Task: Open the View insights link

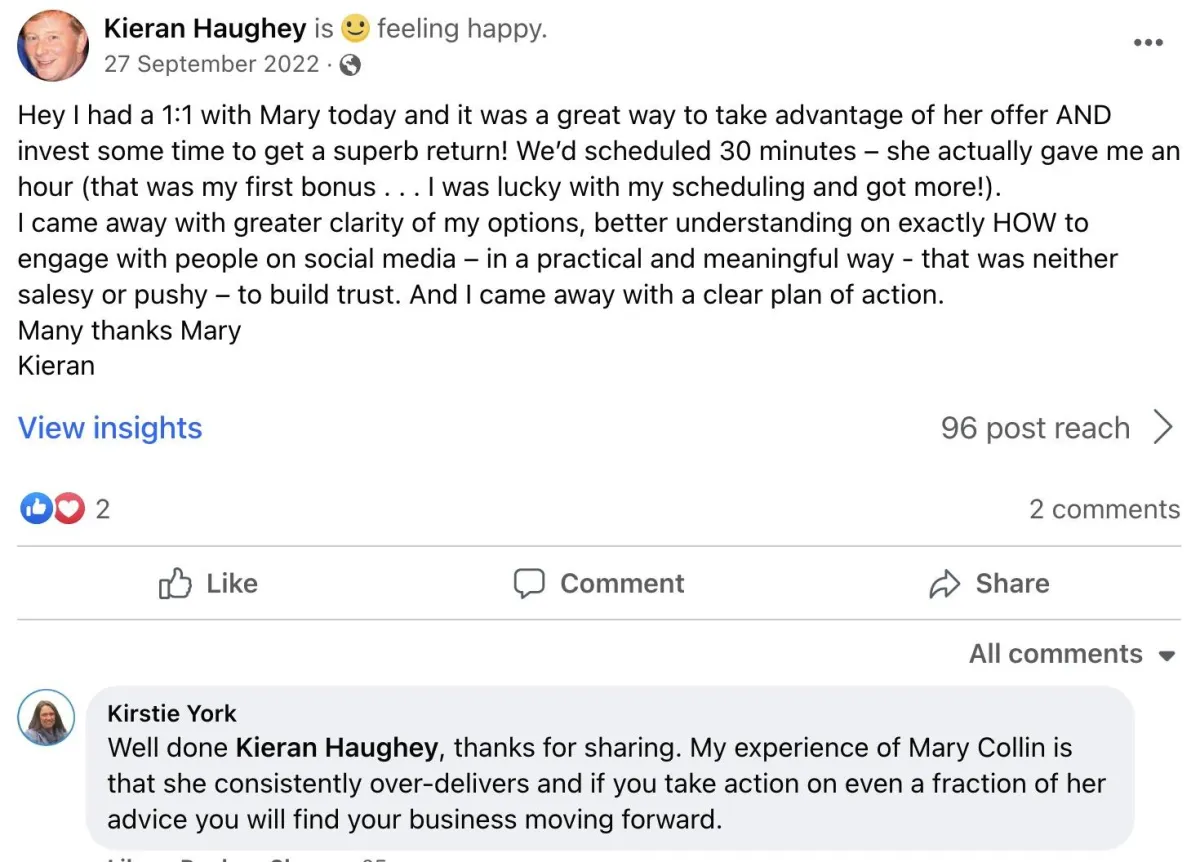Action: pos(110,428)
